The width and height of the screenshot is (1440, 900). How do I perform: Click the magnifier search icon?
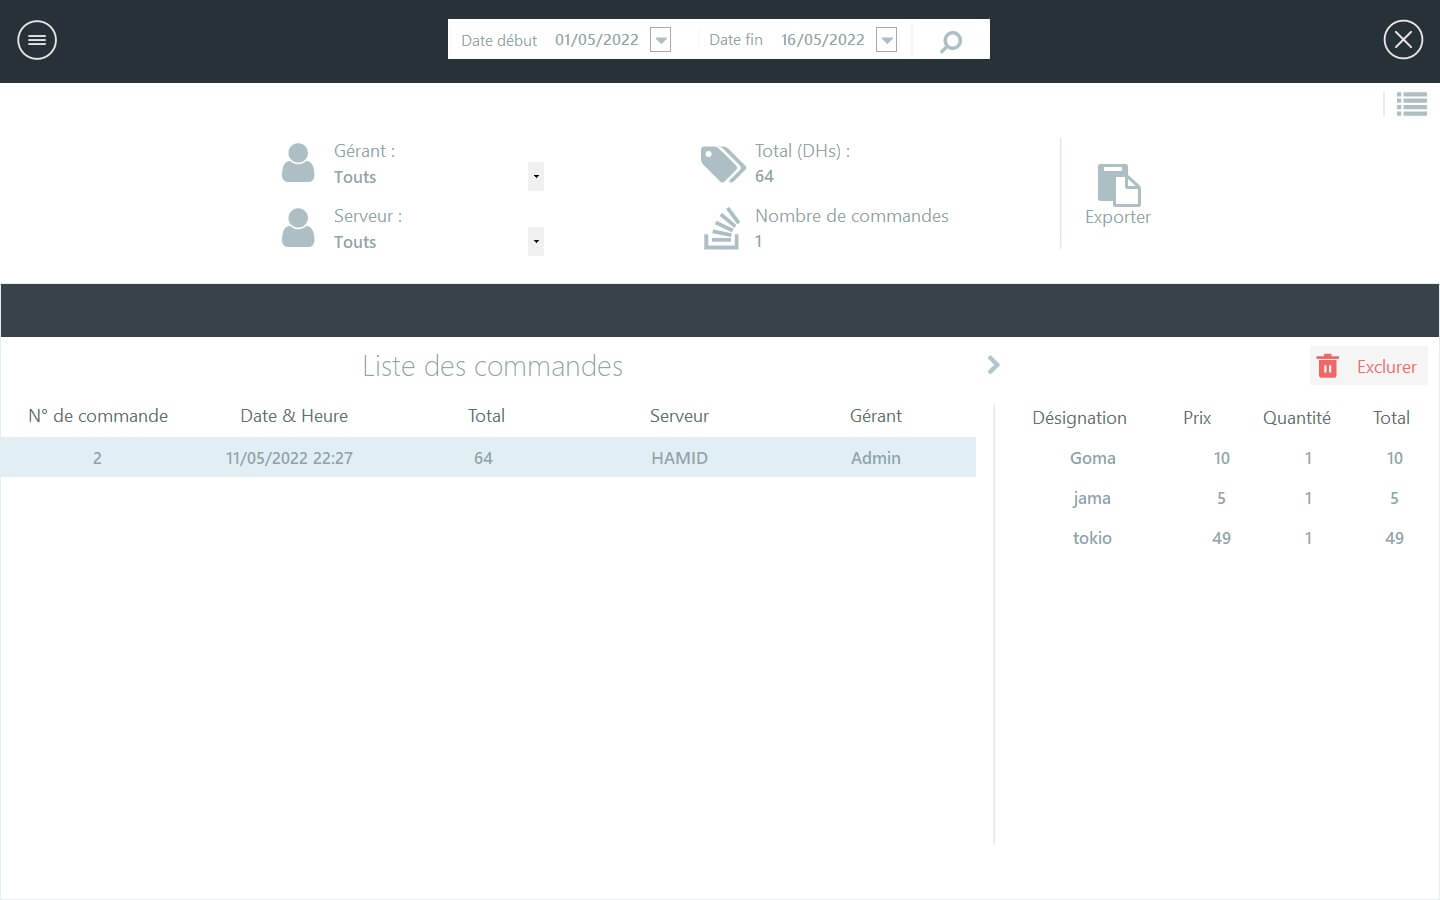[x=951, y=41]
